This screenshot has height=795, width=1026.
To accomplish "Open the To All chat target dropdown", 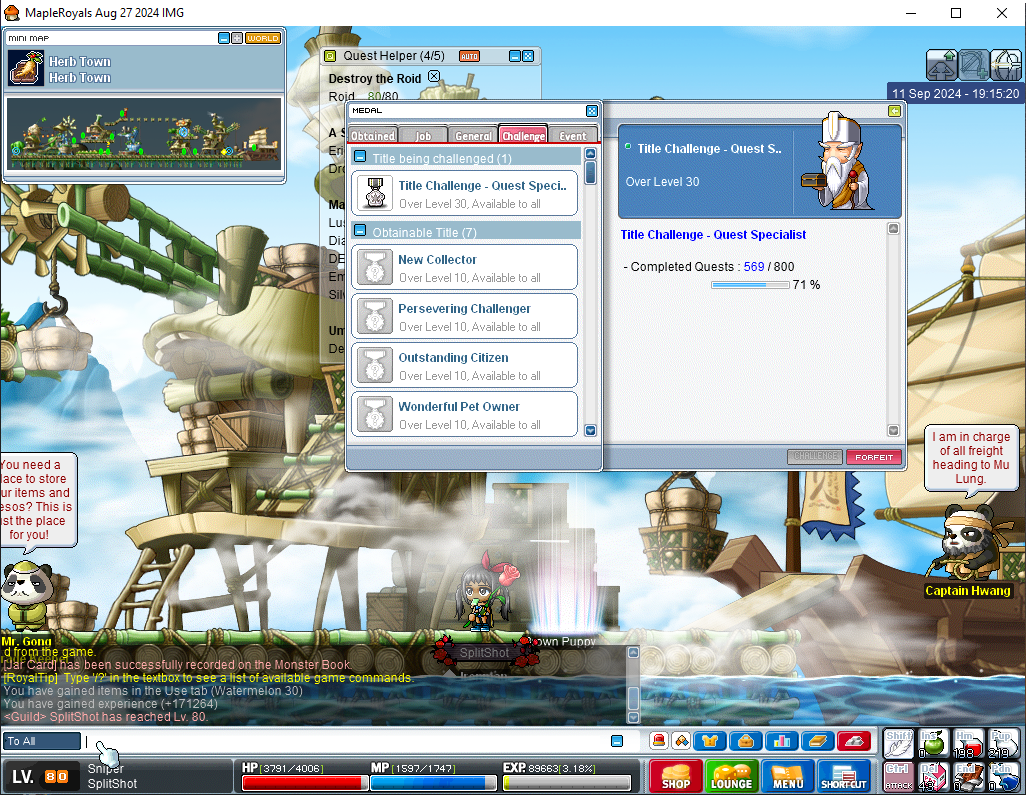I will [x=42, y=741].
